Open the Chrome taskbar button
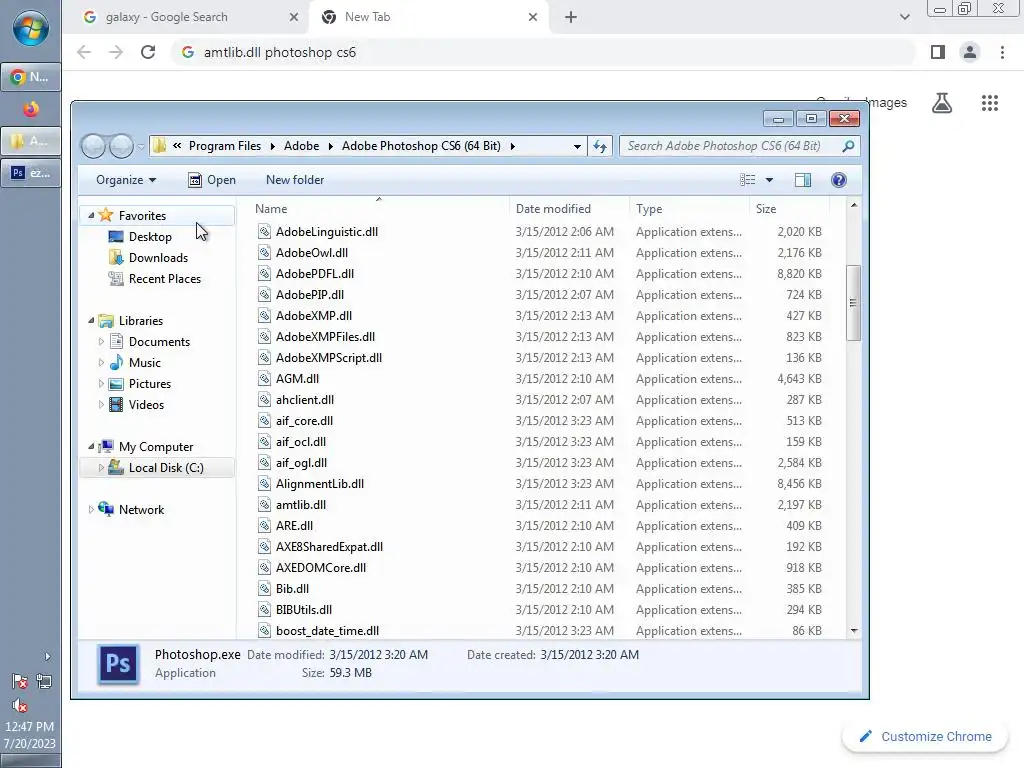1024x768 pixels. [31, 76]
